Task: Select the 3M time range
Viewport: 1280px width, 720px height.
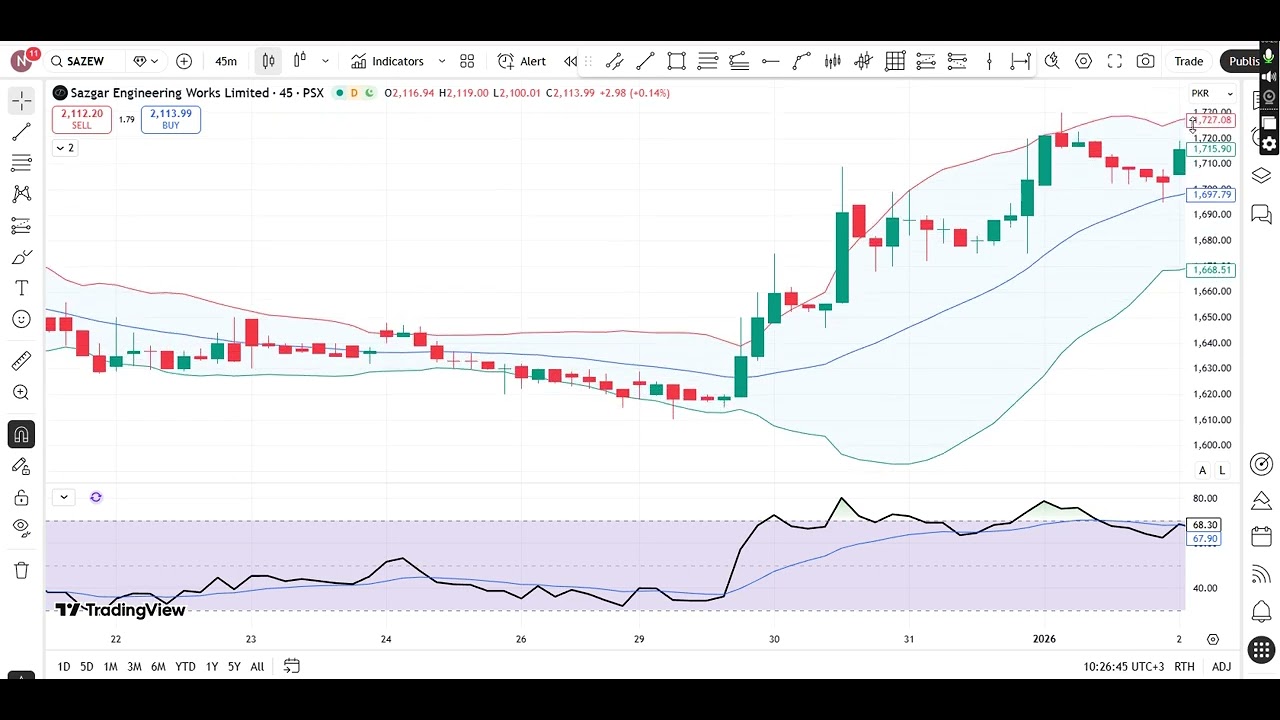Action: [x=134, y=667]
